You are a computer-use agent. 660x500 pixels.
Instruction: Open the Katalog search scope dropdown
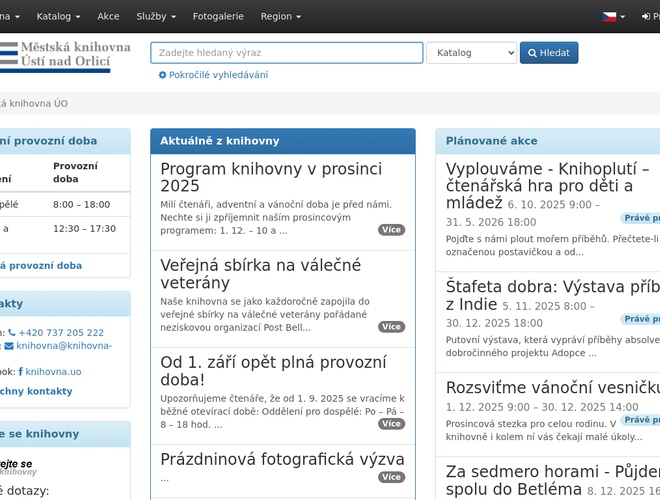(x=471, y=53)
